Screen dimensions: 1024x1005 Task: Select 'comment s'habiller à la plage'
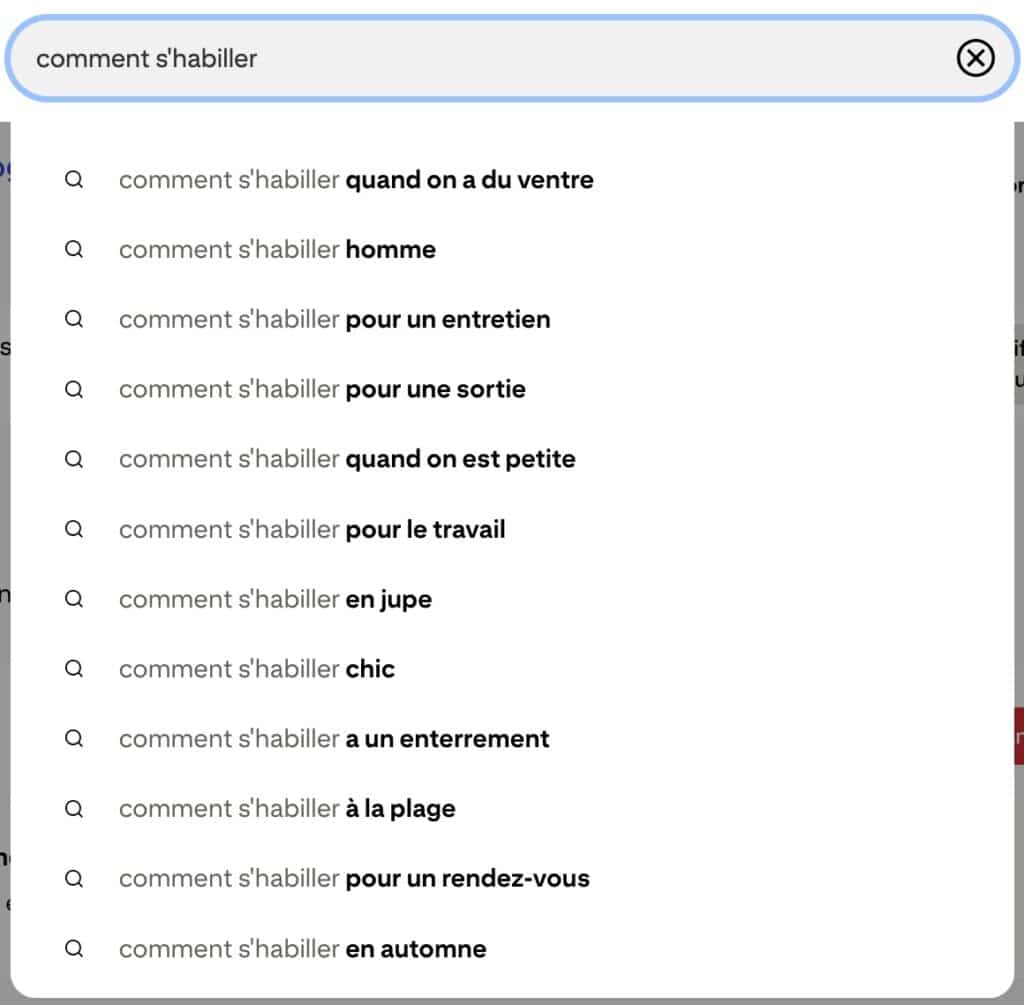[287, 809]
